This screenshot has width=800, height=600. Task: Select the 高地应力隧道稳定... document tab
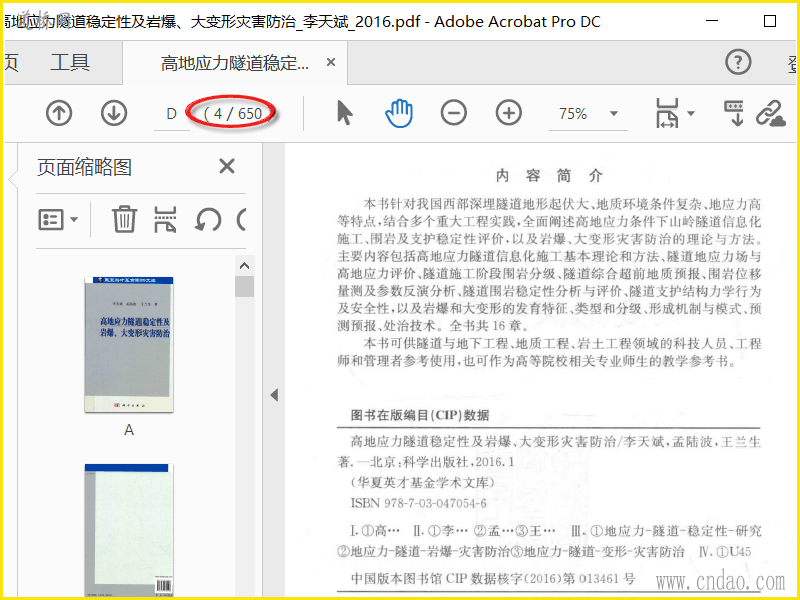[x=235, y=63]
